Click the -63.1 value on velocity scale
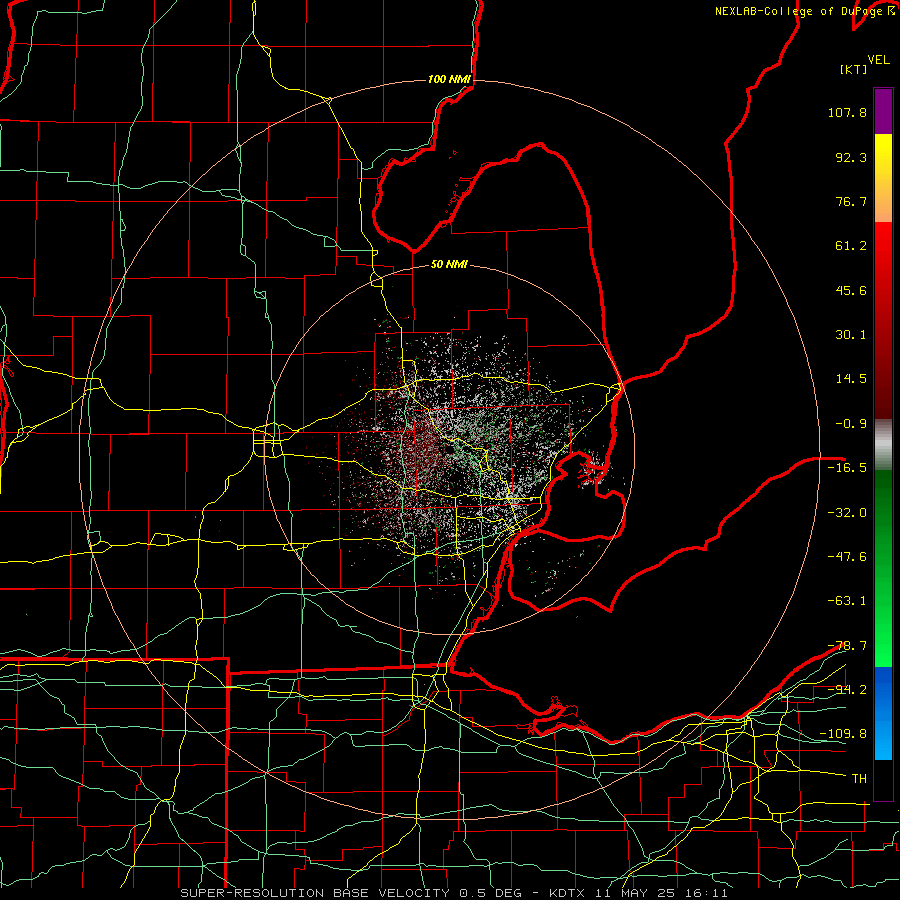900x900 pixels. tap(847, 601)
